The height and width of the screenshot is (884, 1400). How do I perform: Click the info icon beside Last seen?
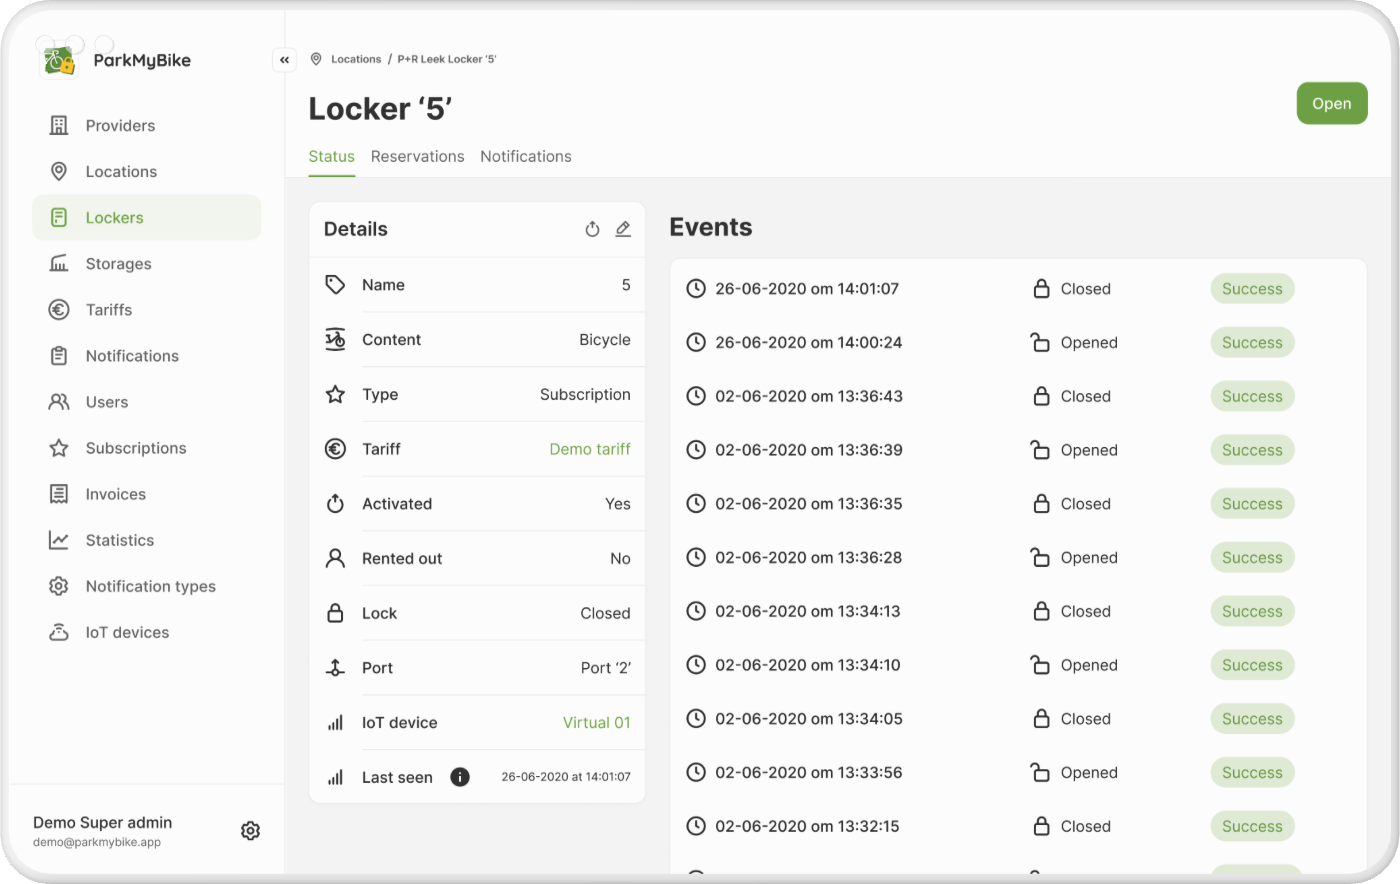click(x=460, y=777)
